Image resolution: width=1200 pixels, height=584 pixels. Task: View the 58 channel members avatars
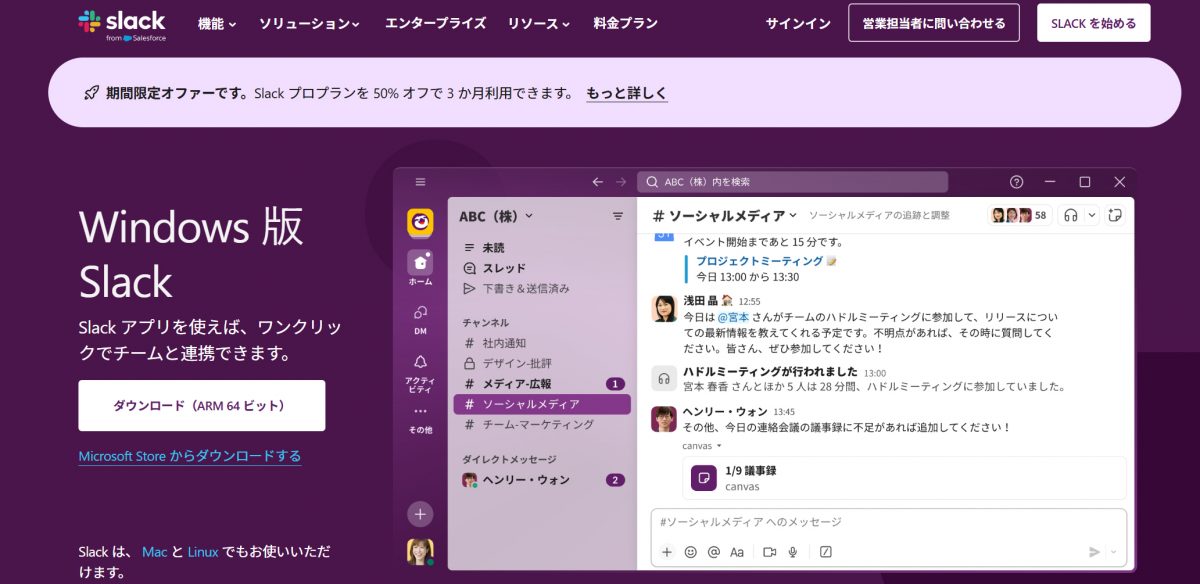[x=1019, y=215]
